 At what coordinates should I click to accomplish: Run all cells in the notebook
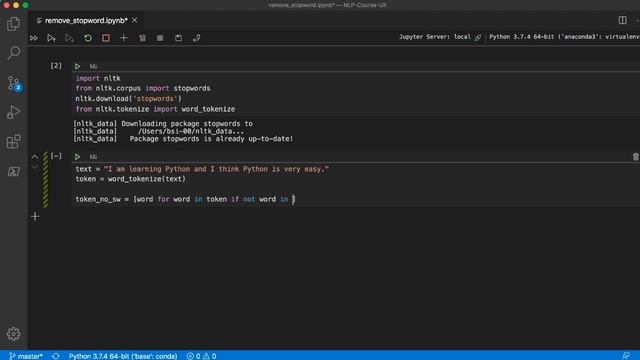[x=34, y=38]
